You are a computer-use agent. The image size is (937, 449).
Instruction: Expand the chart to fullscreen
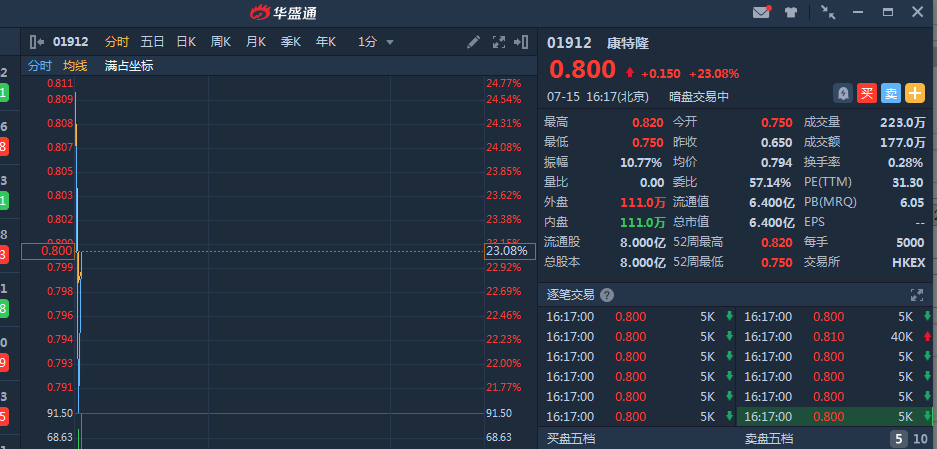(x=499, y=42)
